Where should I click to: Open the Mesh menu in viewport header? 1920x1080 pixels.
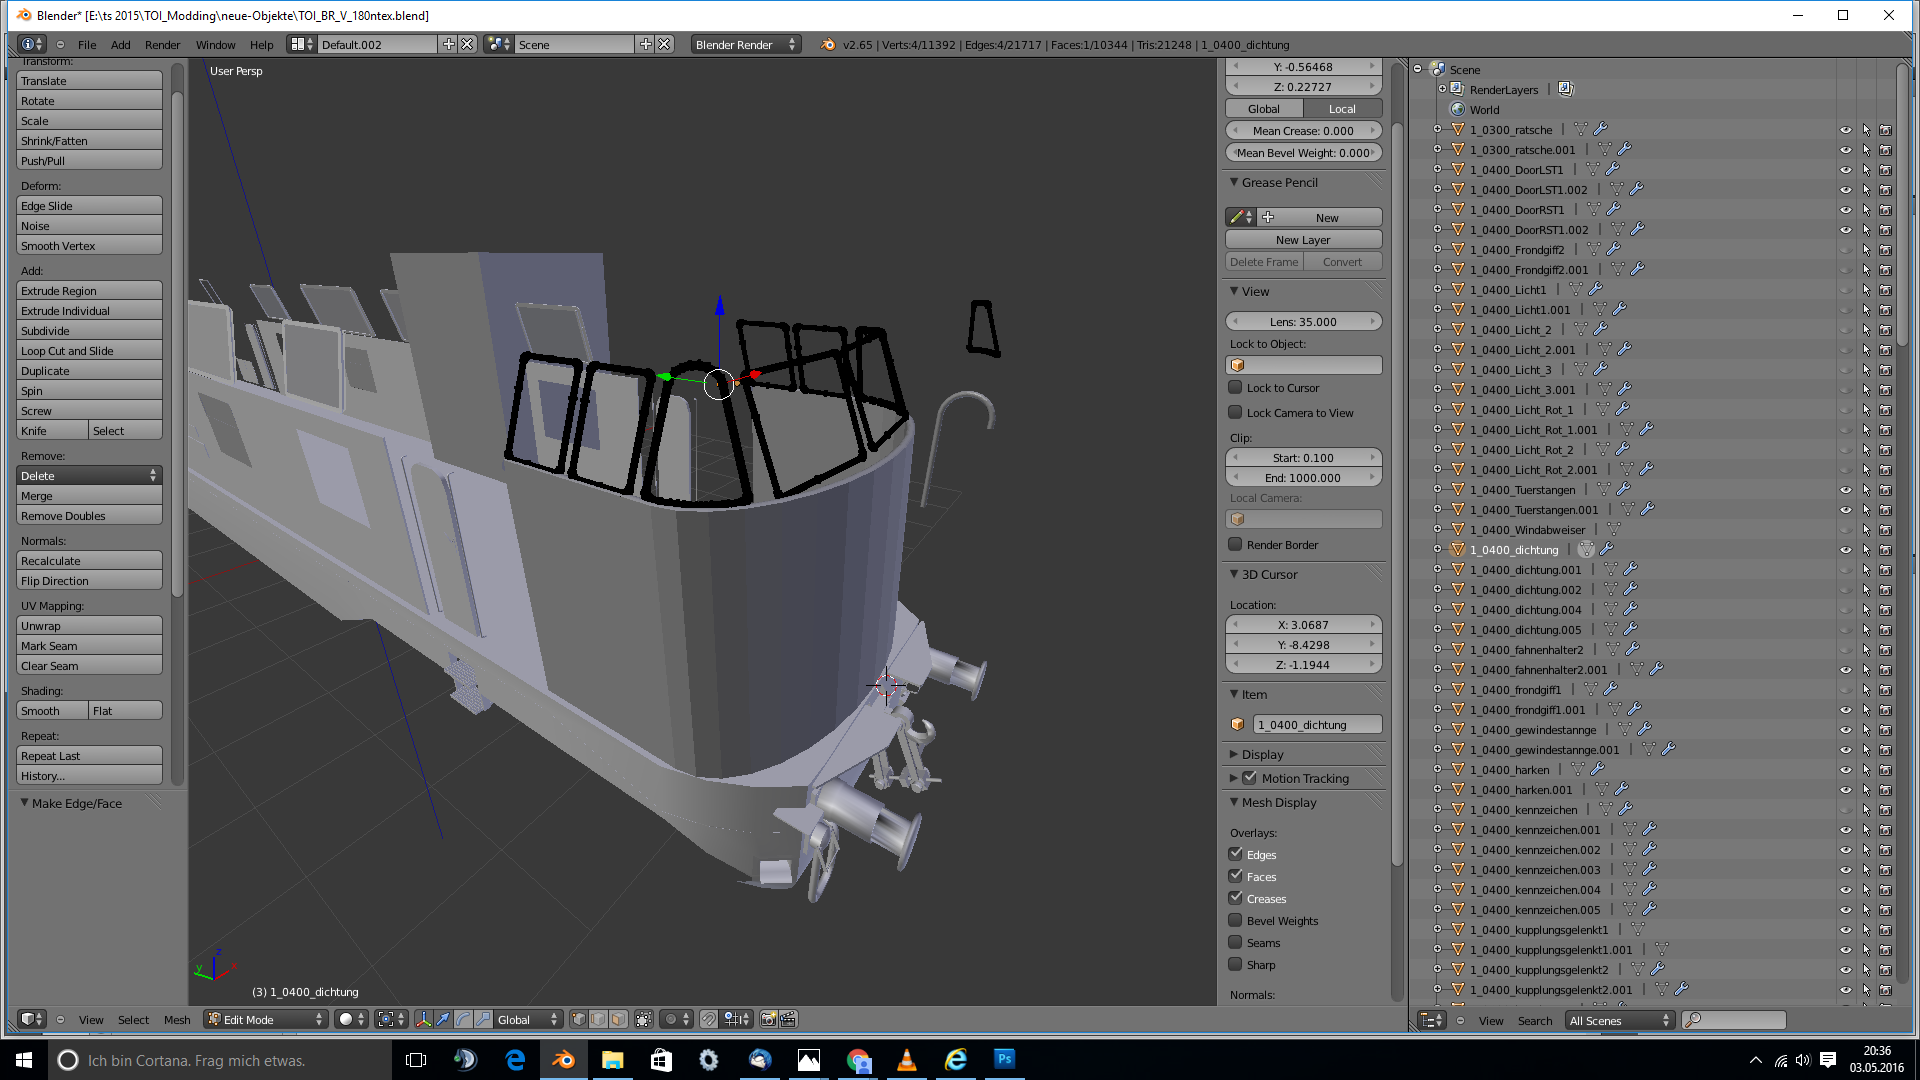pos(177,1020)
